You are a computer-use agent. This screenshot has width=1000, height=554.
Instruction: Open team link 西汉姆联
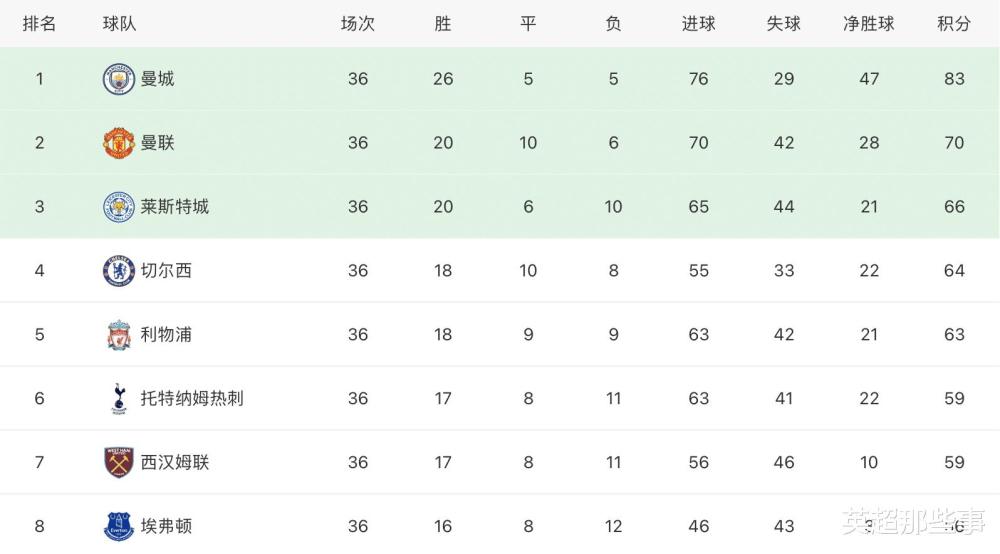coord(175,462)
